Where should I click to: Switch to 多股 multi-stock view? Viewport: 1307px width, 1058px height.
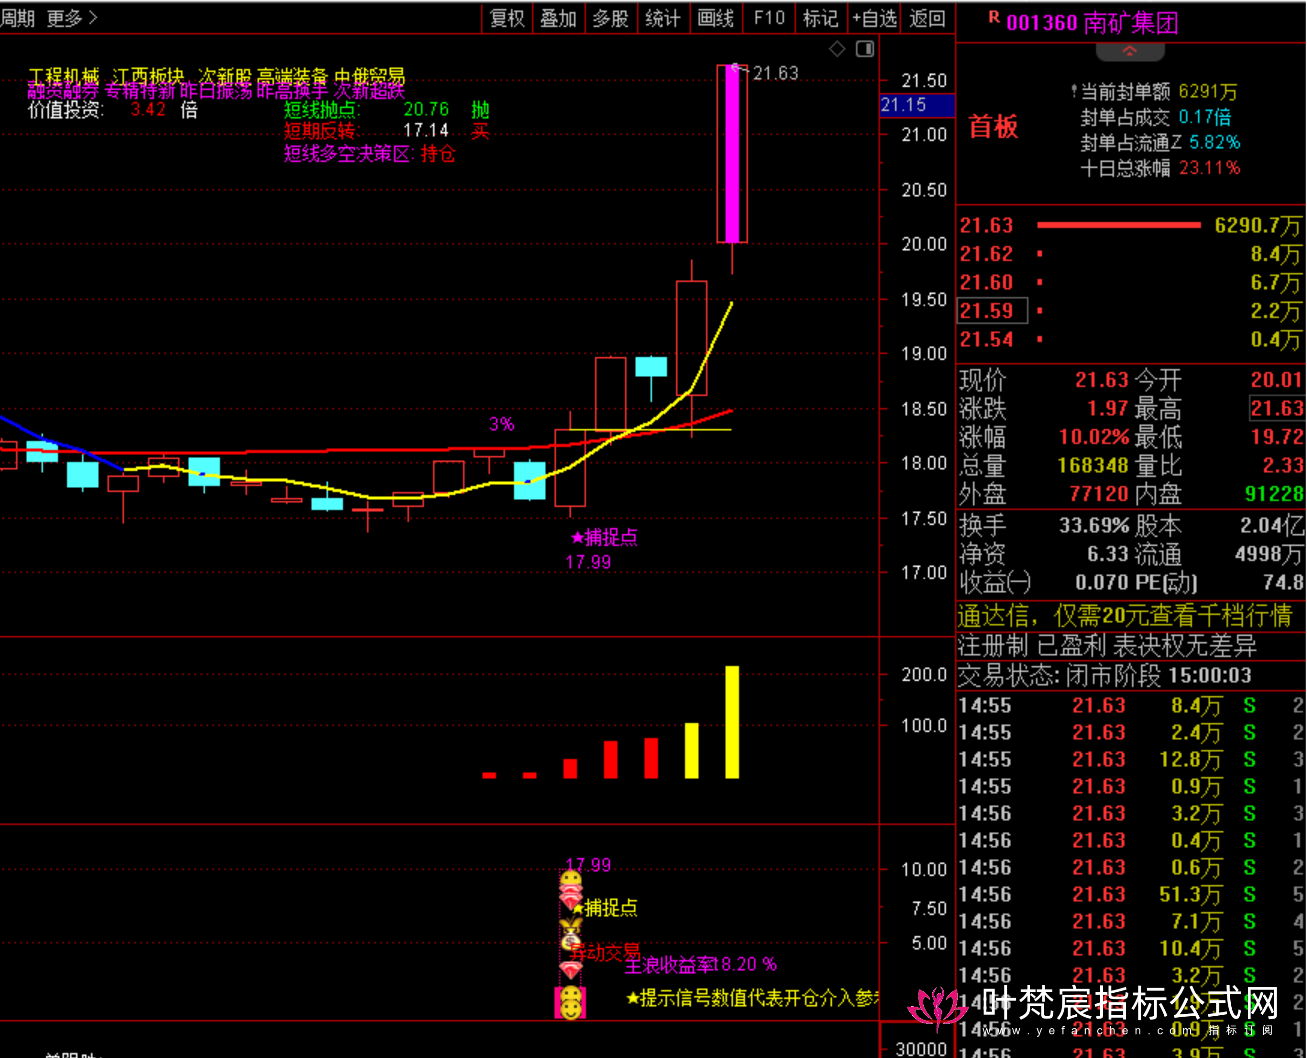click(x=610, y=18)
